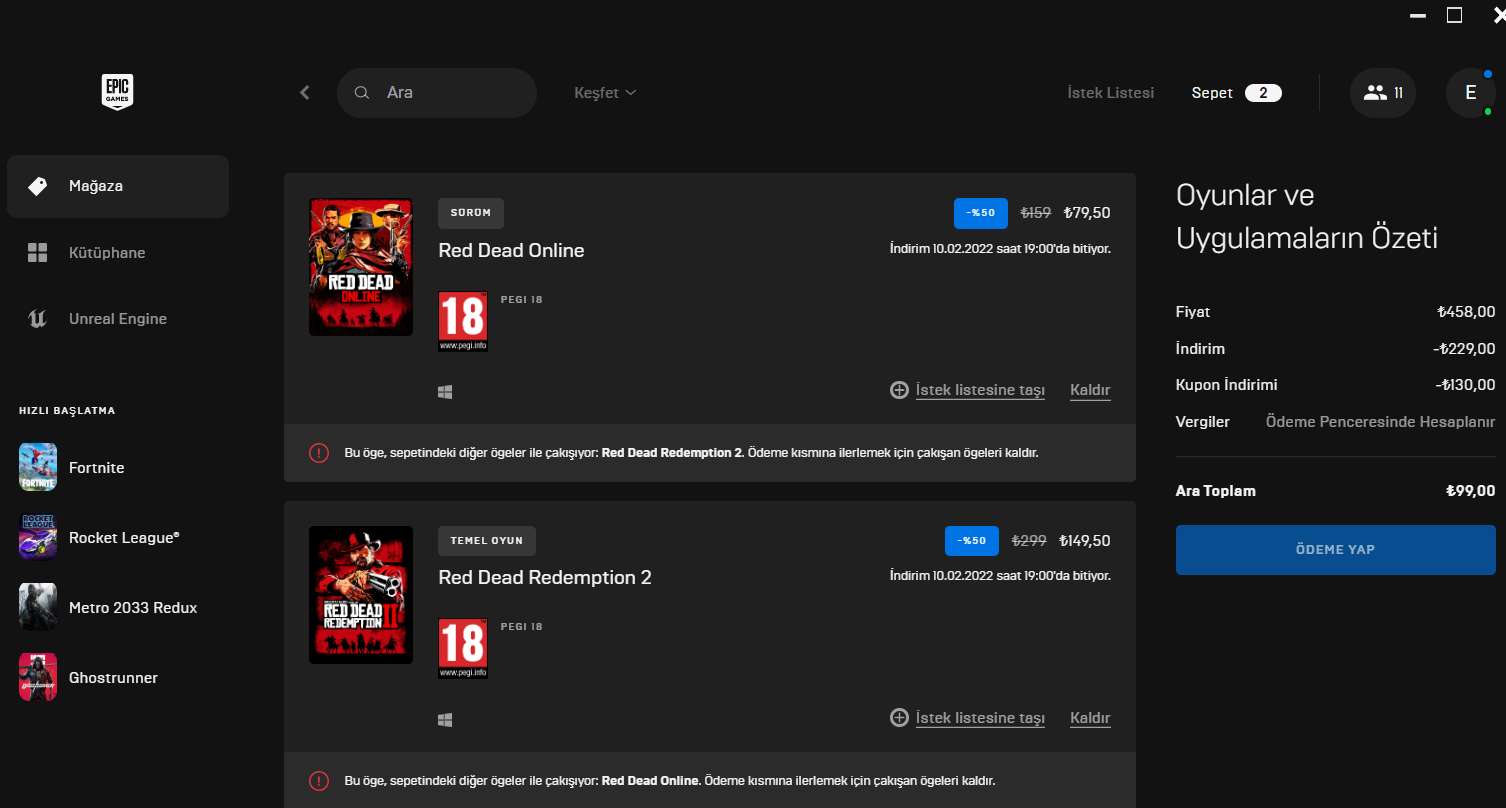Click the Epic Games logo
The image size is (1506, 808).
tap(118, 92)
